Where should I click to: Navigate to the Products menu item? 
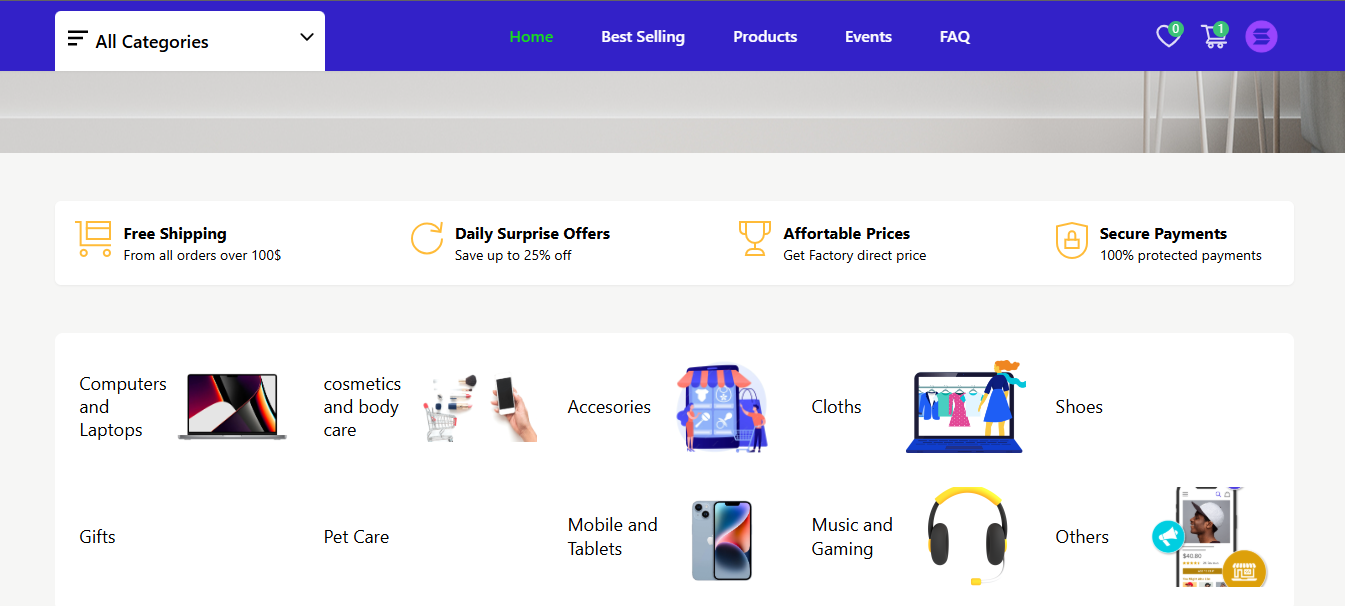(x=765, y=37)
